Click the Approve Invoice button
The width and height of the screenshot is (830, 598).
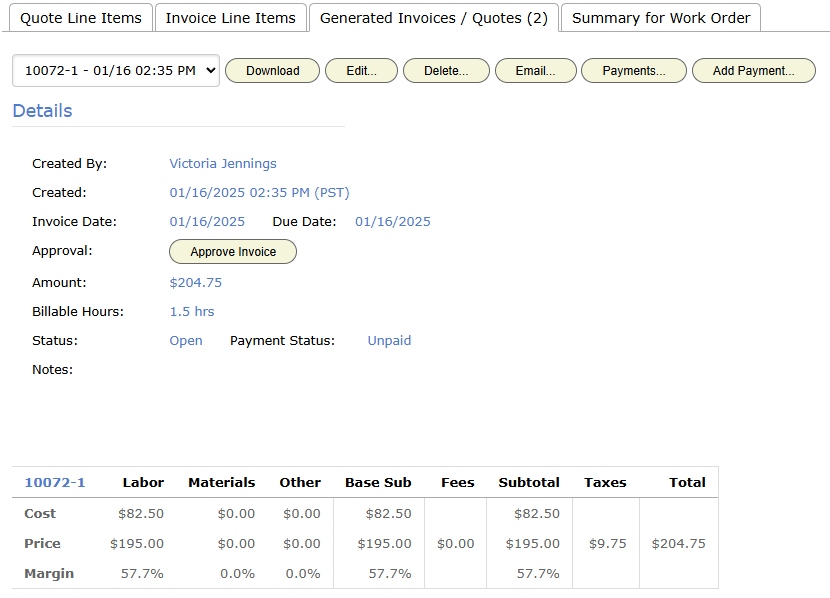click(x=233, y=252)
